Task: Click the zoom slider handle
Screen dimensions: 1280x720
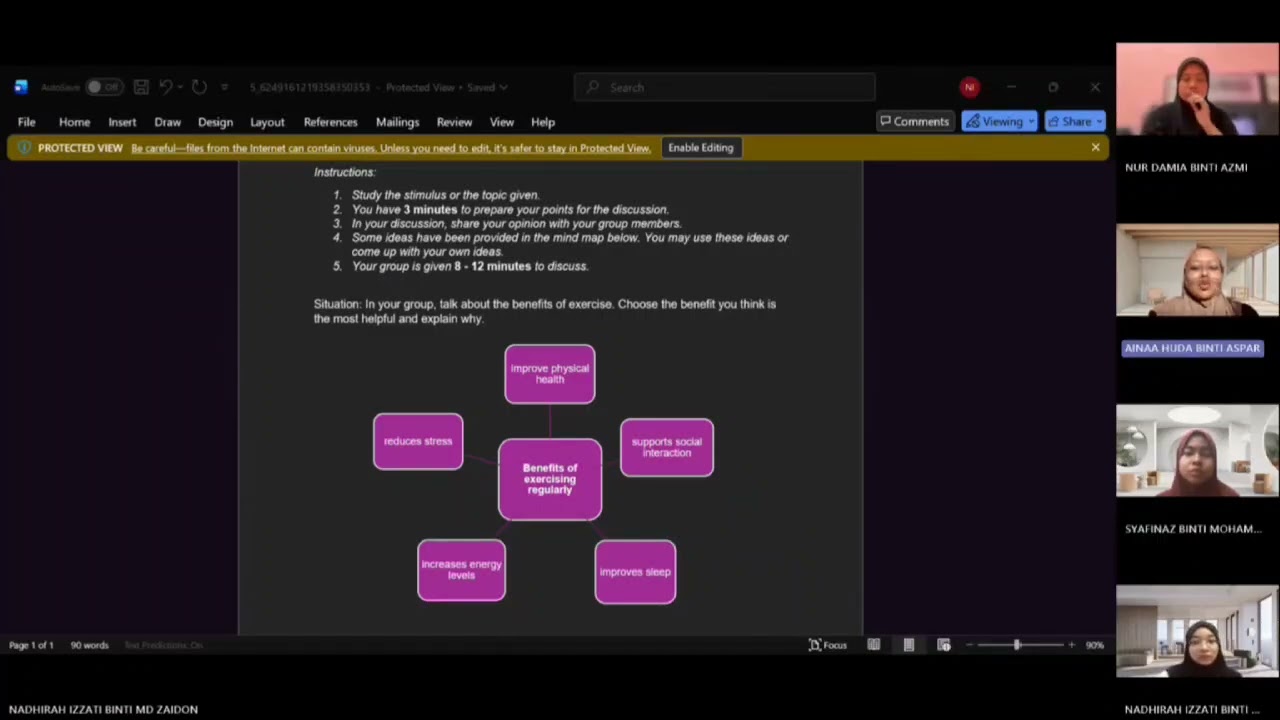Action: pos(1017,645)
